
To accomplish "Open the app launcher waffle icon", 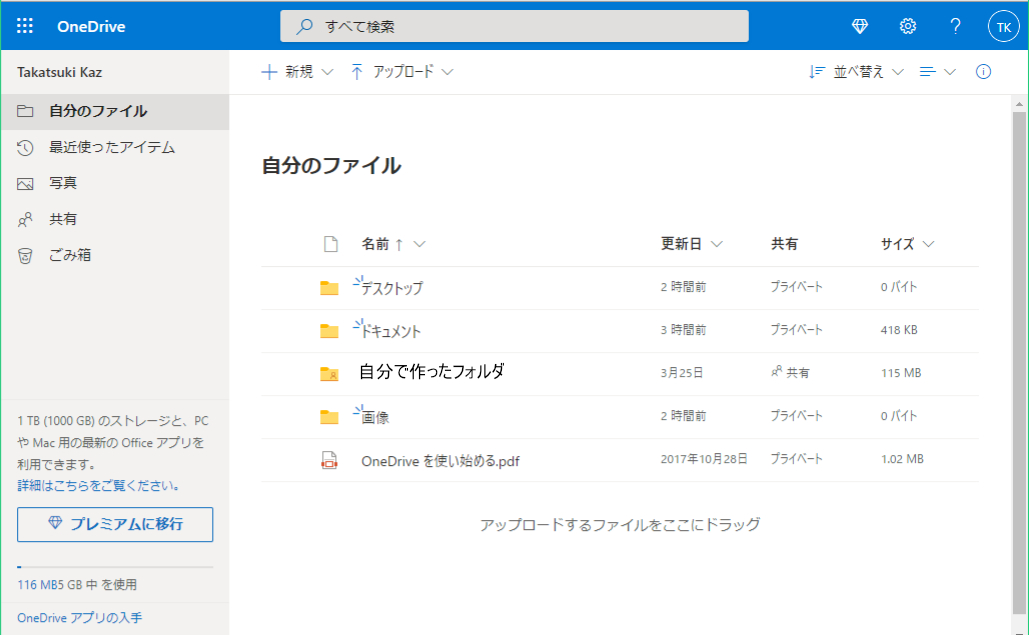I will point(25,26).
